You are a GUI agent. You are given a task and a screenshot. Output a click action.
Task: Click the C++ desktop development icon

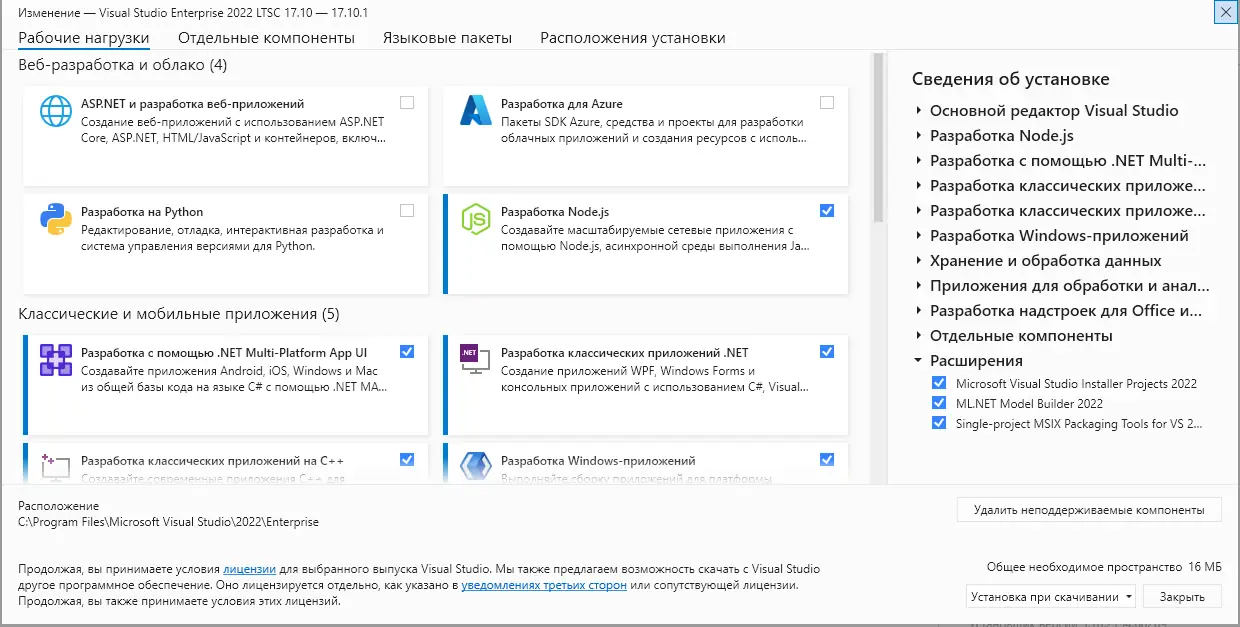(x=56, y=466)
